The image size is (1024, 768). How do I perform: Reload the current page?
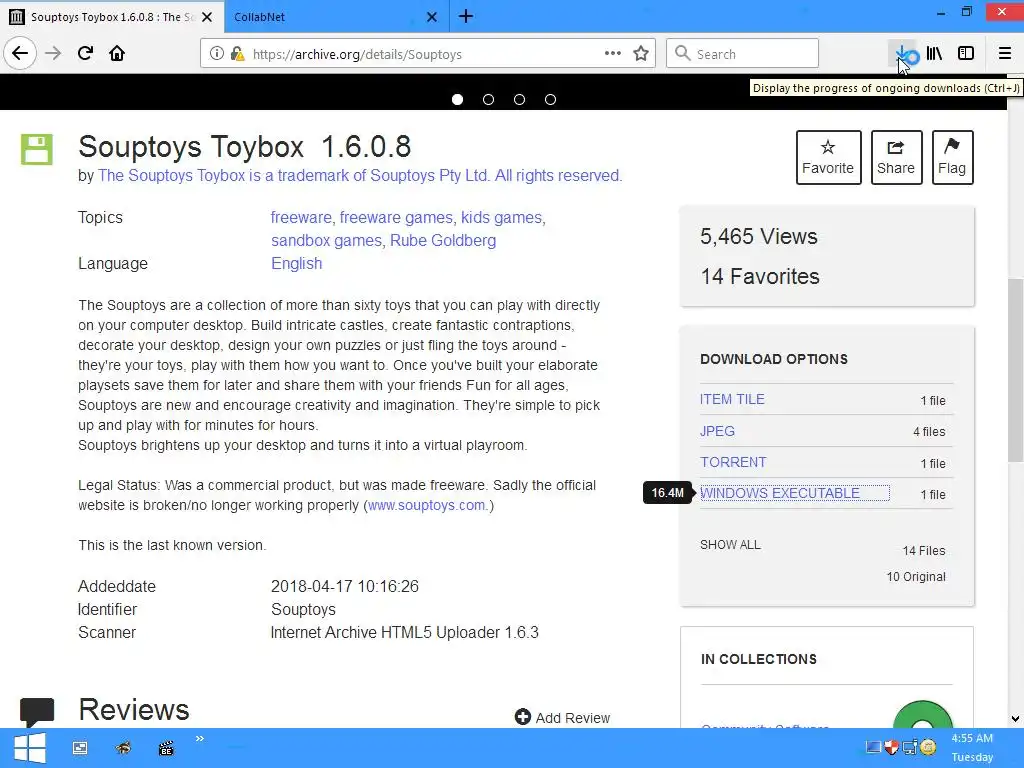point(85,54)
